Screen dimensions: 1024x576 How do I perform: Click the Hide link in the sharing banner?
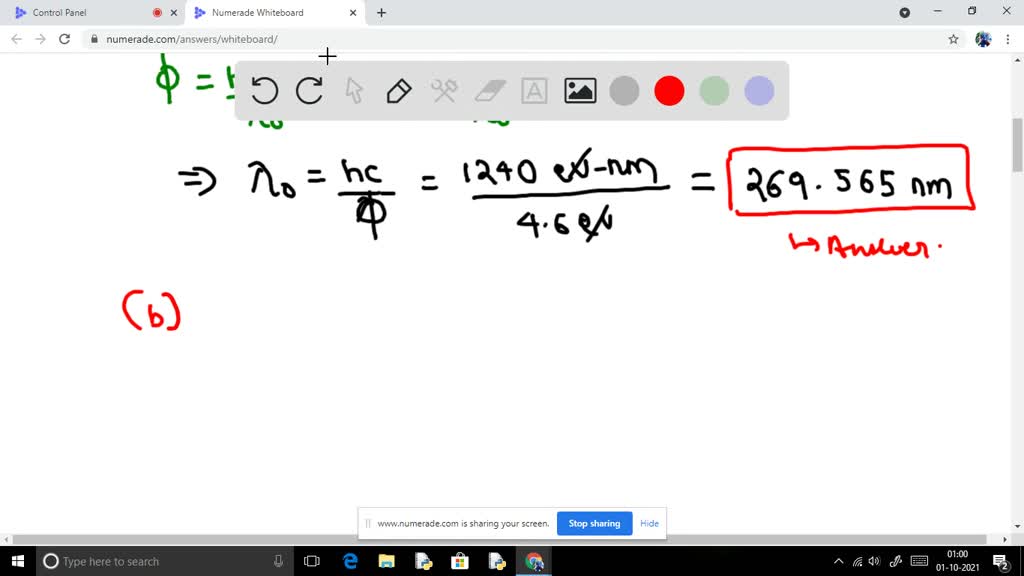pos(649,523)
